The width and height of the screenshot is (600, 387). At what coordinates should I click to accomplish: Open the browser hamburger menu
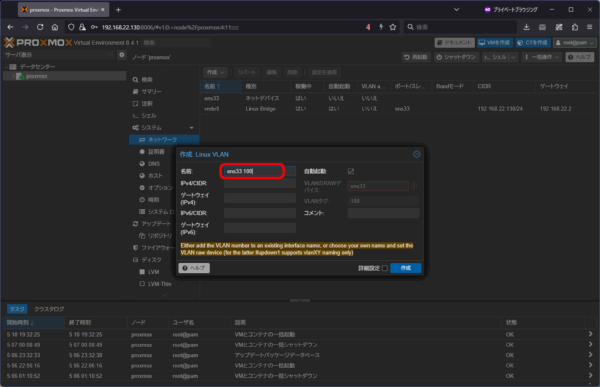[x=590, y=27]
